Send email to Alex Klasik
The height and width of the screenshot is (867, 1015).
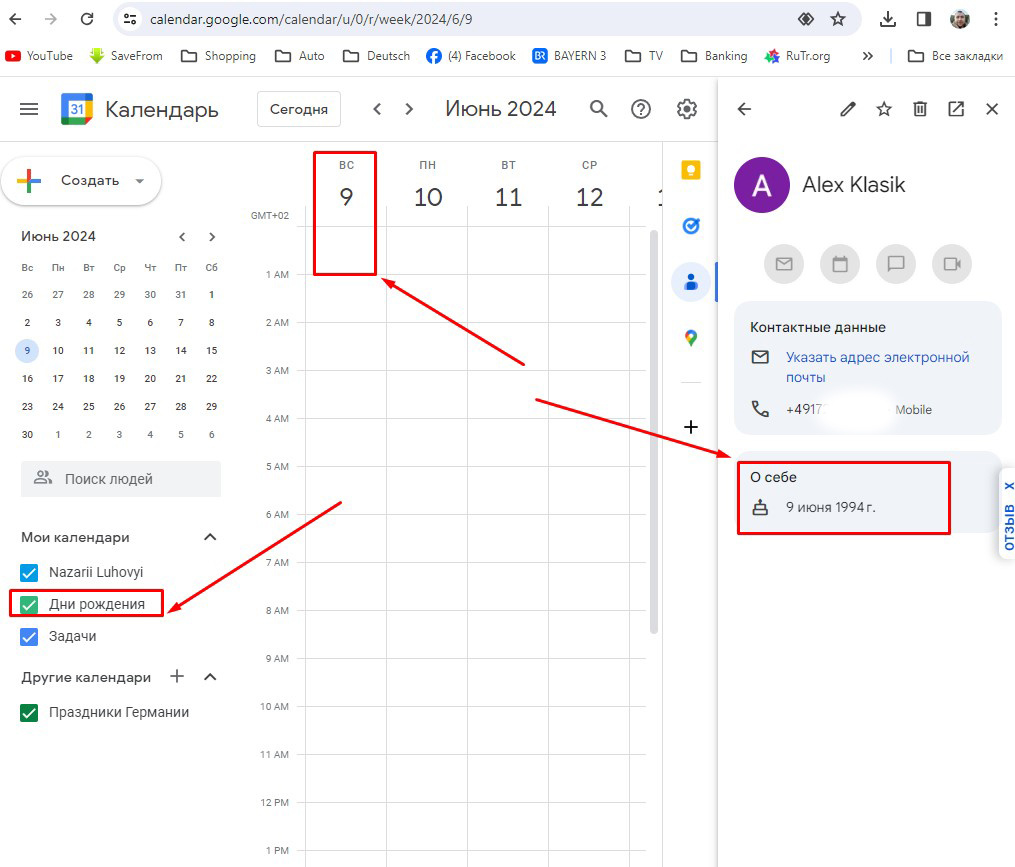pos(784,264)
